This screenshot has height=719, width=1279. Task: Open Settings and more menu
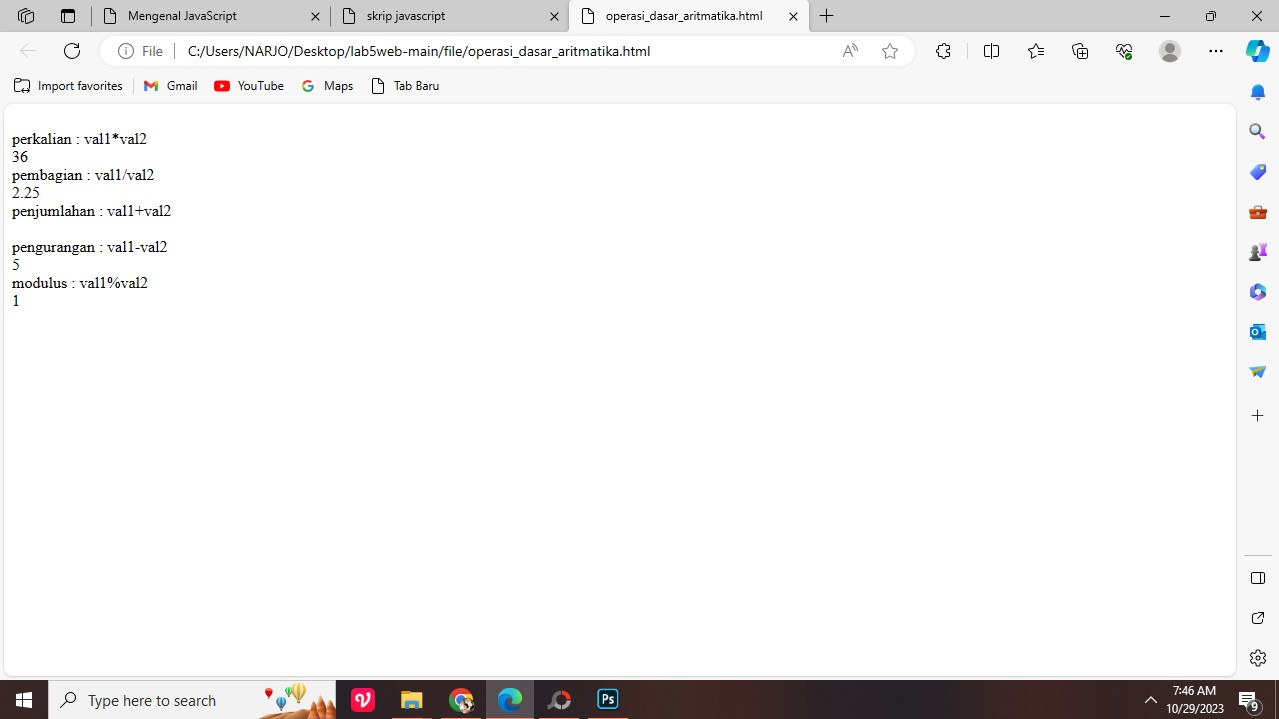1215,51
